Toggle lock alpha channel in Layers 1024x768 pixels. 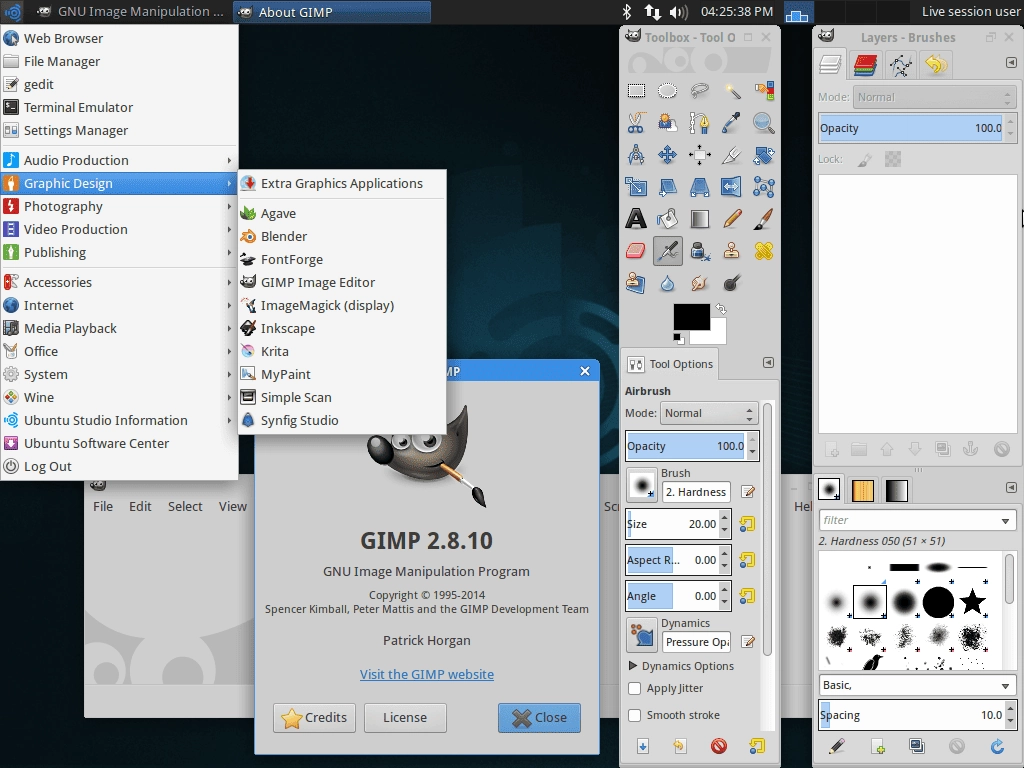point(893,159)
